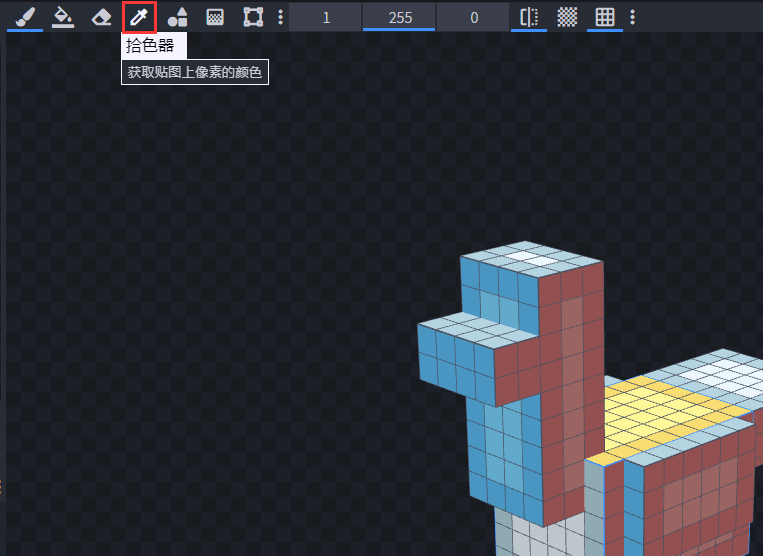Open the paint options overflow menu
This screenshot has height=556, width=763.
click(x=632, y=18)
